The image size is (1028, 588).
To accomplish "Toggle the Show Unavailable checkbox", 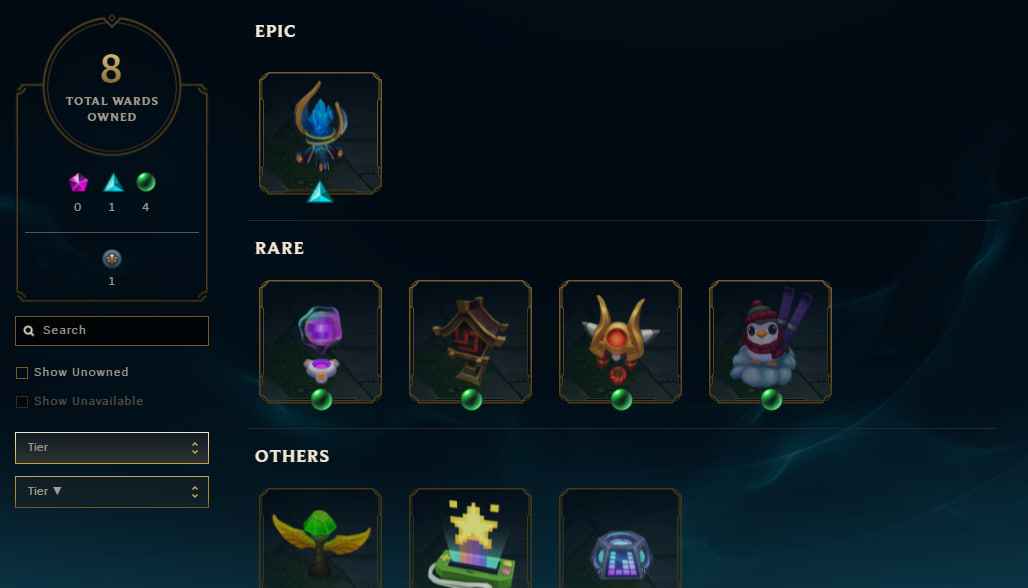I will click(22, 402).
